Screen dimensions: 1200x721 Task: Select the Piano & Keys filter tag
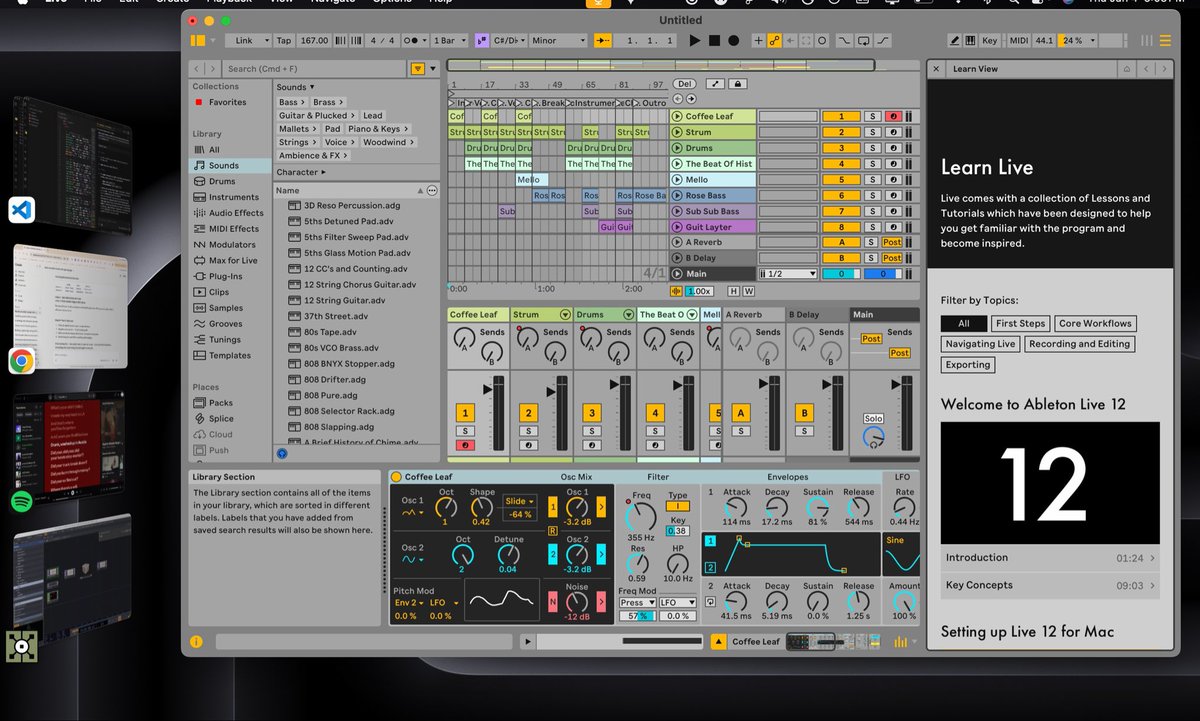point(377,129)
